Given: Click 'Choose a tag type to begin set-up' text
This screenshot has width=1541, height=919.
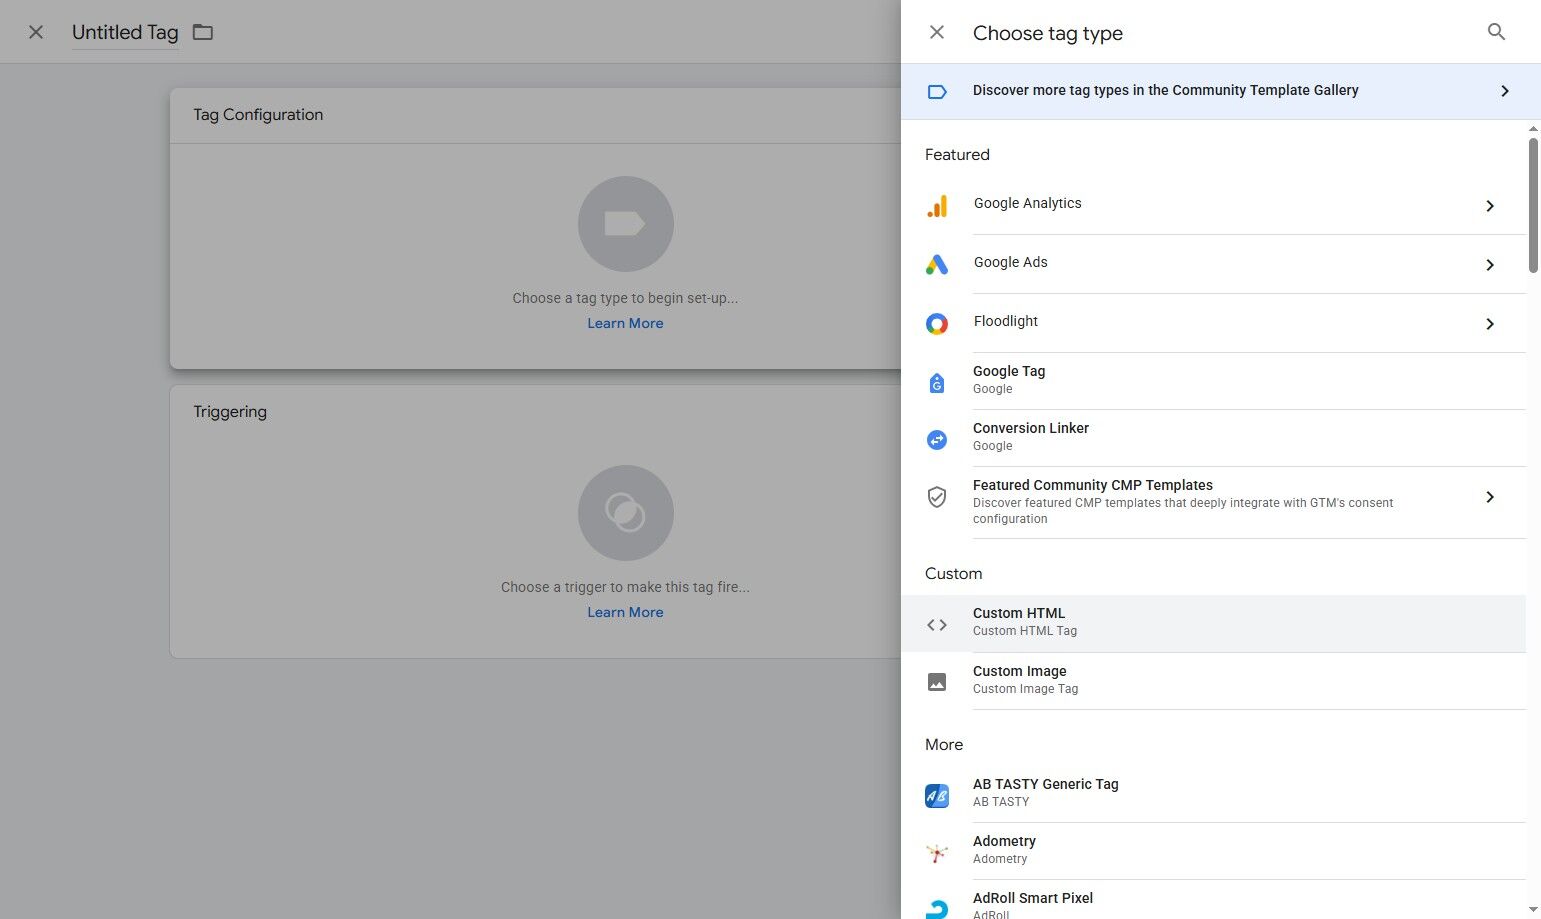Looking at the screenshot, I should (x=625, y=298).
